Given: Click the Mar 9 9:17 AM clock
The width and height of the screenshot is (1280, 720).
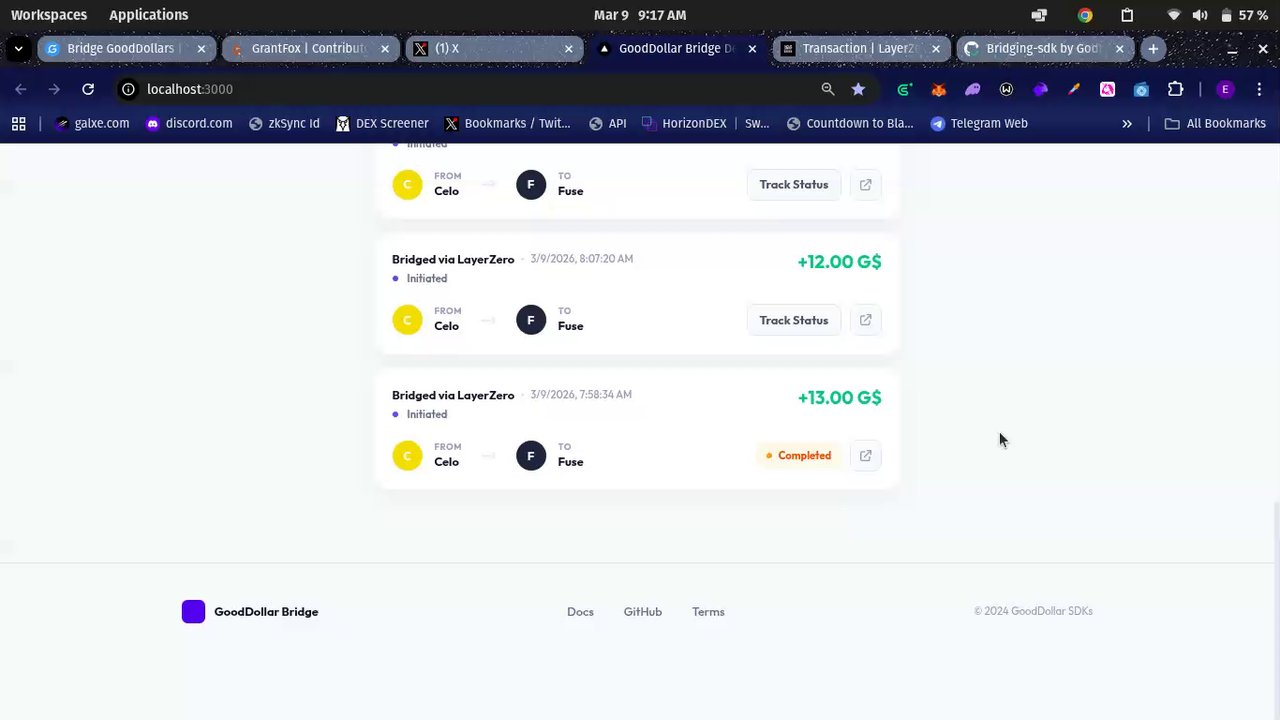Looking at the screenshot, I should tap(640, 15).
